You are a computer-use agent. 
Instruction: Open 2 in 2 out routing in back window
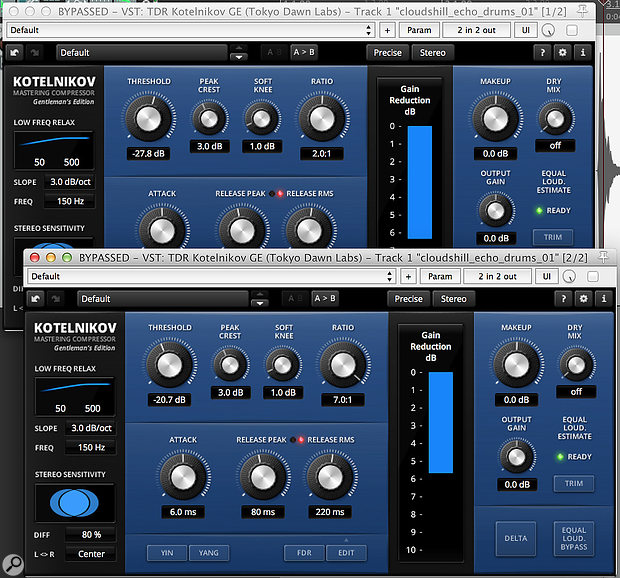tap(476, 30)
